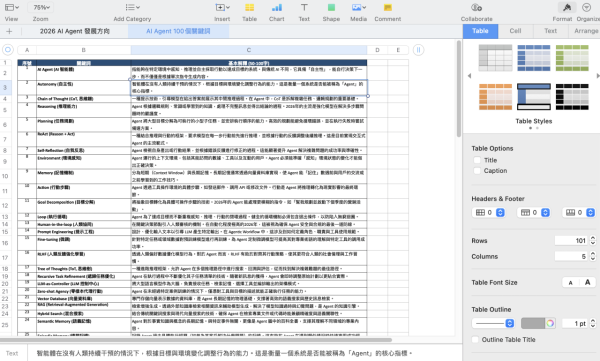Image resolution: width=600 pixels, height=361 pixels.
Task: Click the outline width 1 pt field
Action: pos(575,323)
